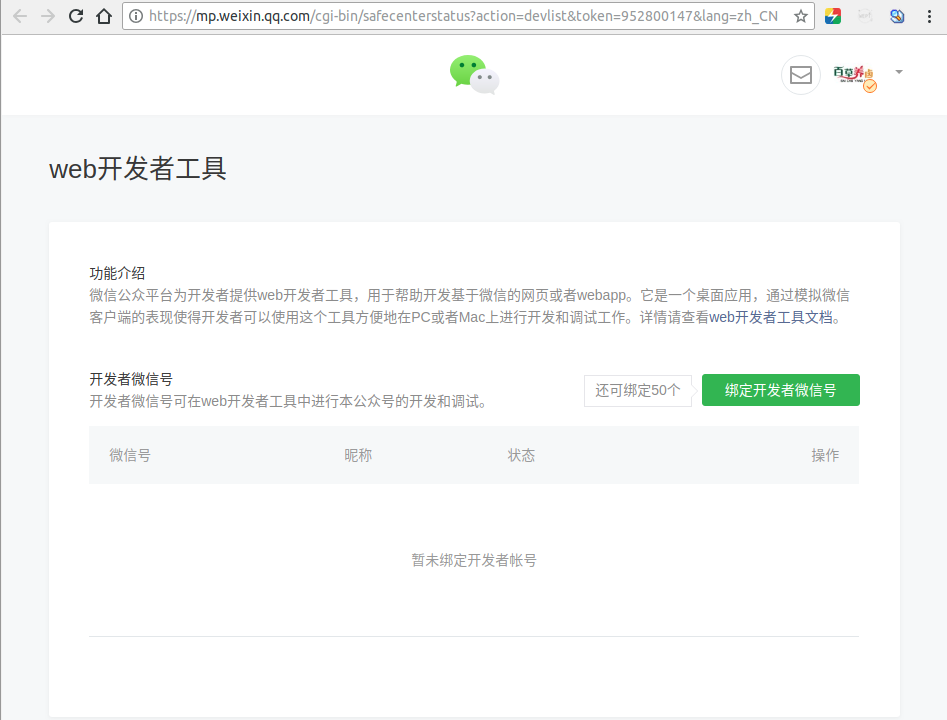Click the 开发者微信号 section heading
Screen dimensions: 947x720
[131, 379]
